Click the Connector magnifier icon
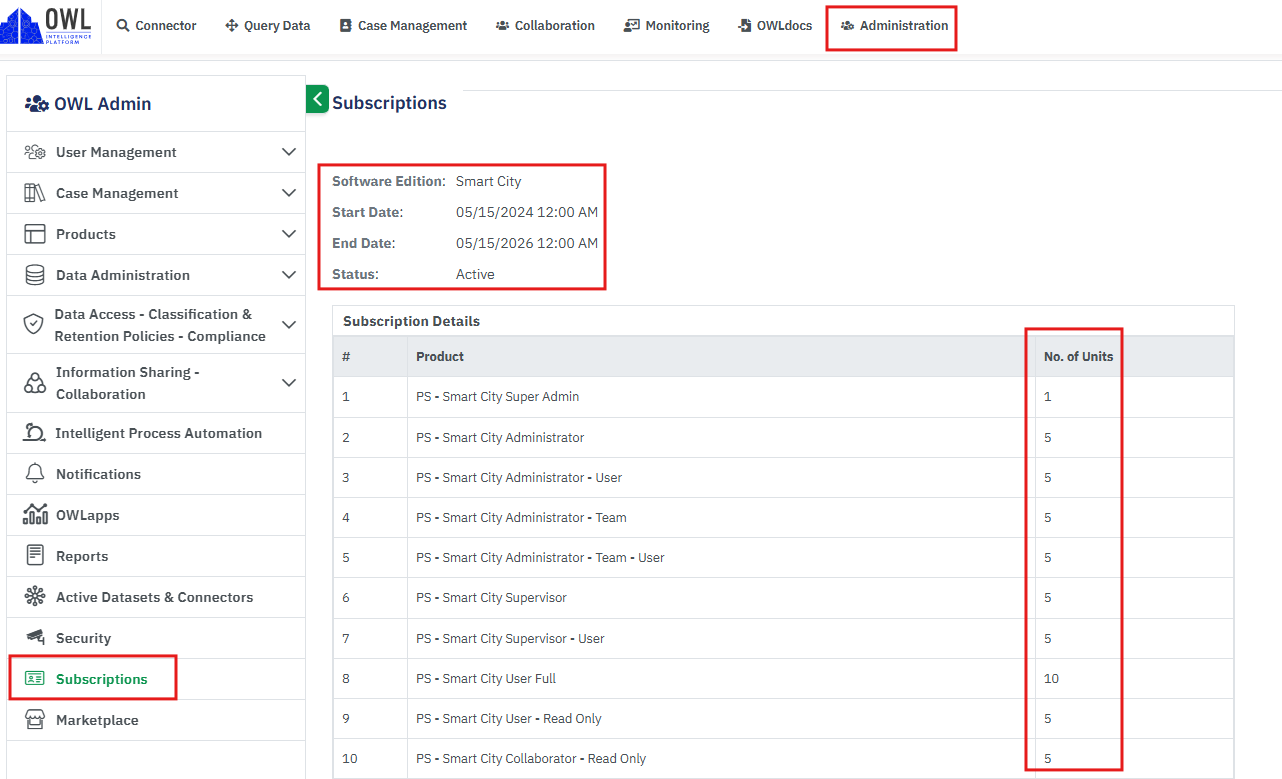 (x=123, y=26)
